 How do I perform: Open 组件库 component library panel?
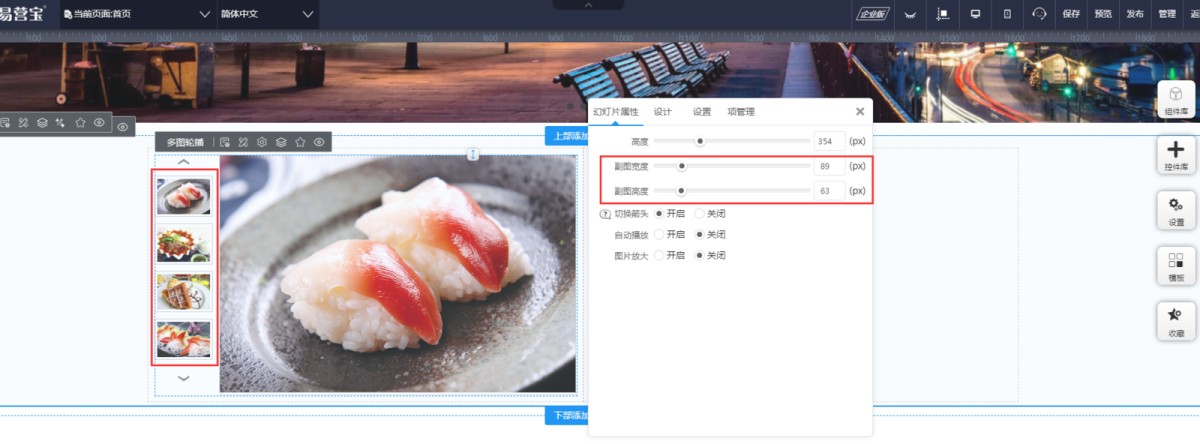1177,101
